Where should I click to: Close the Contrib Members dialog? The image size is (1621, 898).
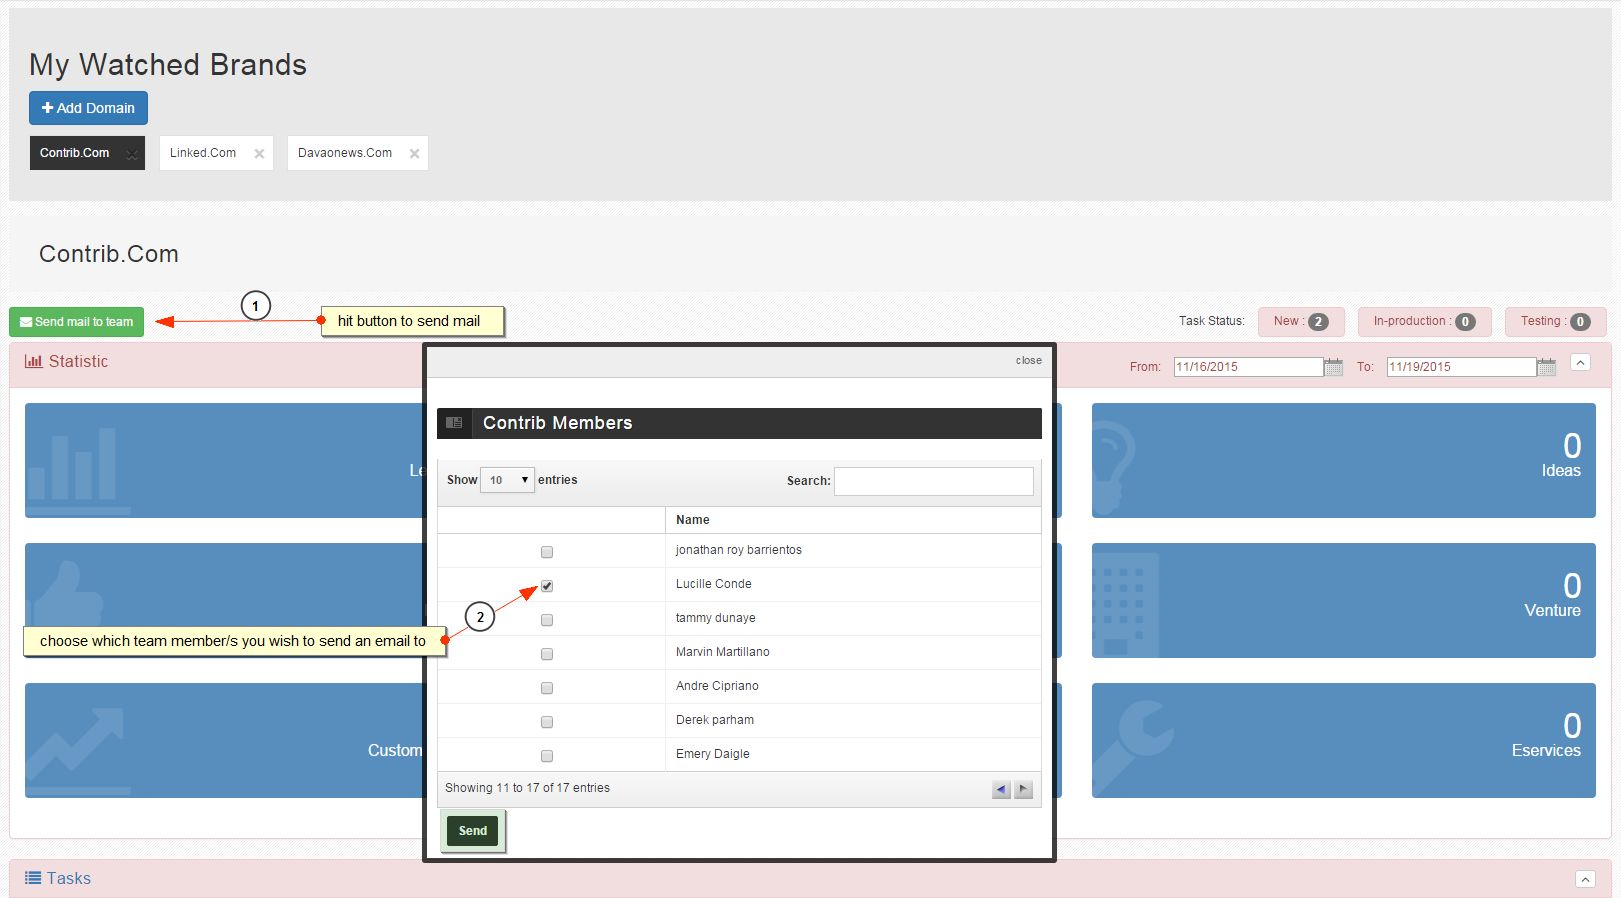pyautogui.click(x=1028, y=360)
